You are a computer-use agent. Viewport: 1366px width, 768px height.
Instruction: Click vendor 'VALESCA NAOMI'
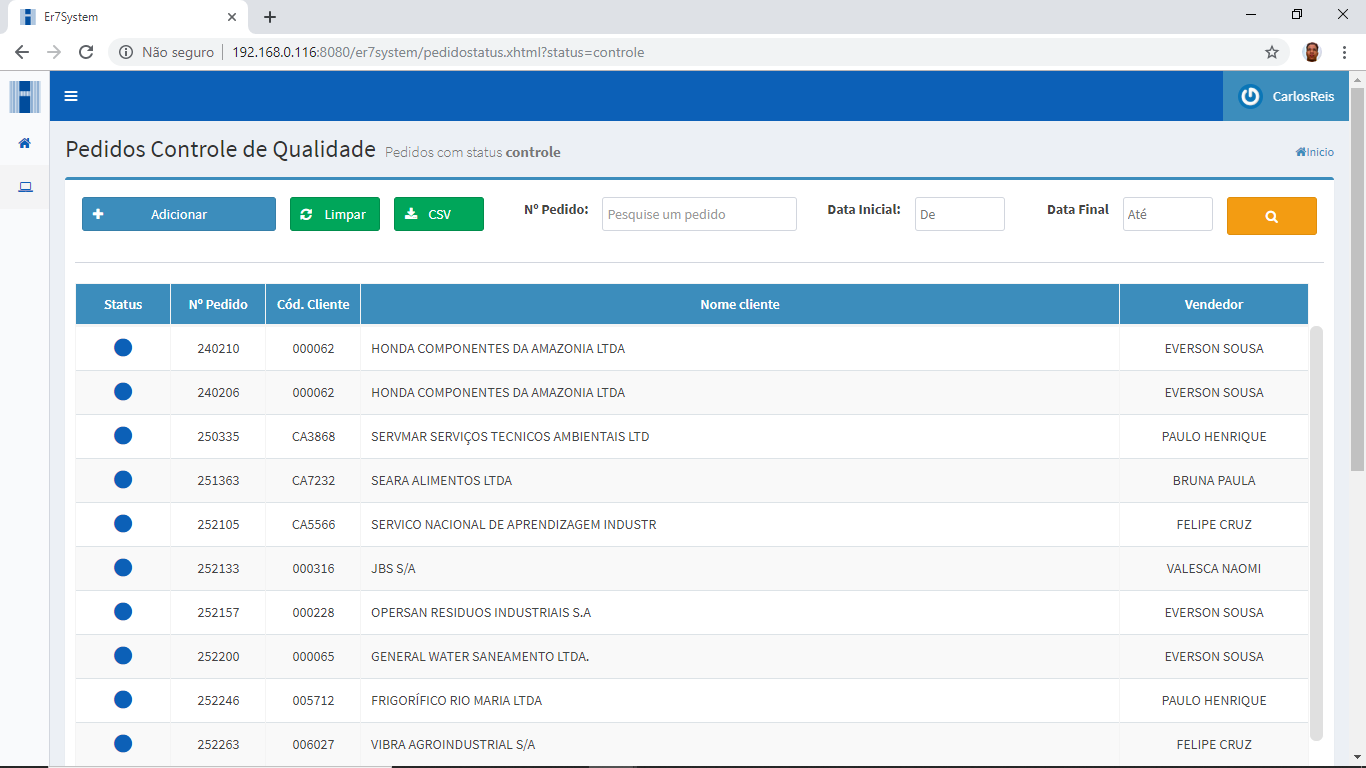pyautogui.click(x=1214, y=569)
